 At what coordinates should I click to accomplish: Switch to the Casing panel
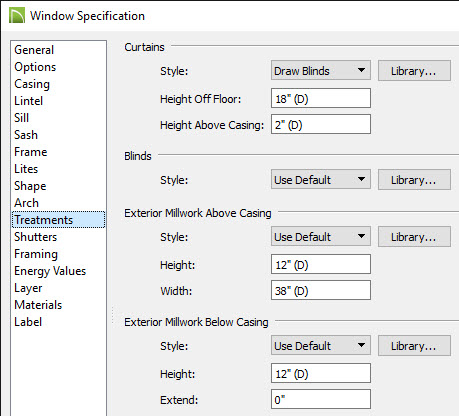[x=32, y=84]
